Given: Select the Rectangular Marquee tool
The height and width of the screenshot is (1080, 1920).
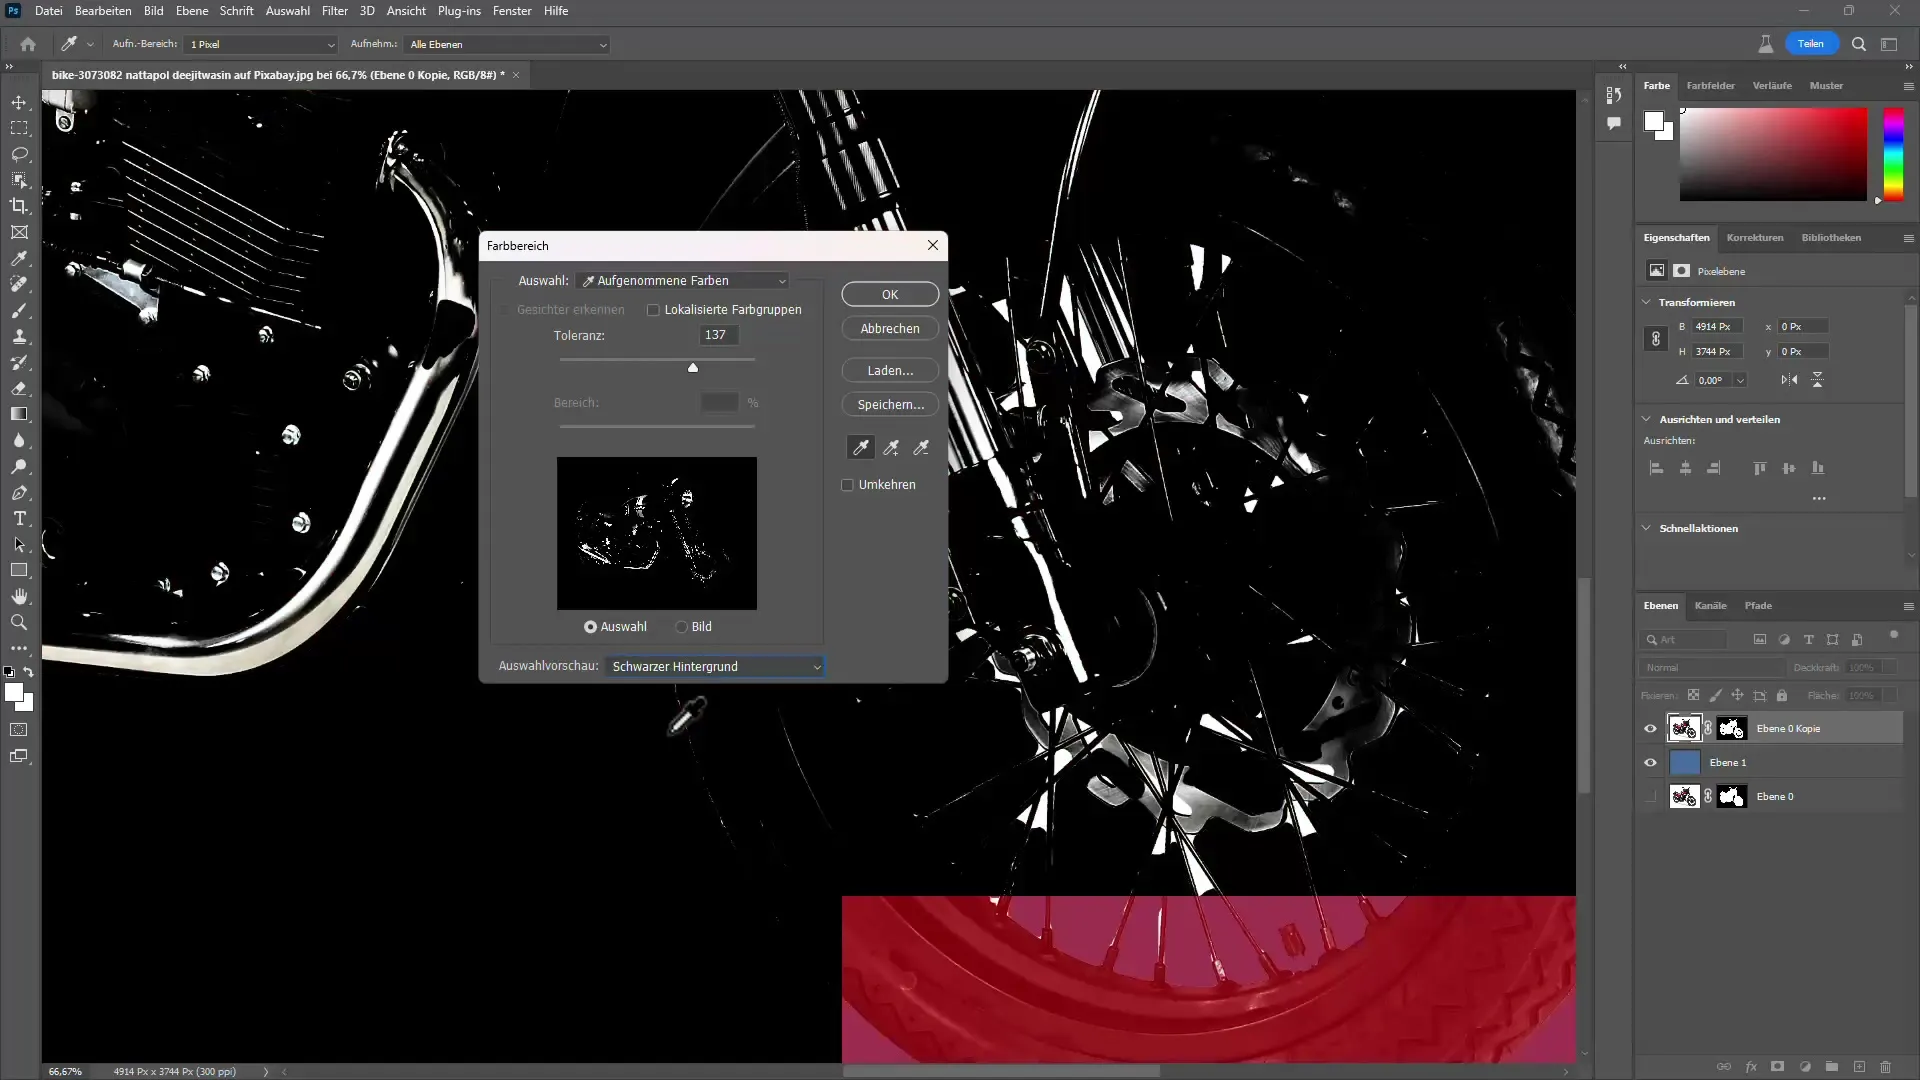Looking at the screenshot, I should [19, 128].
